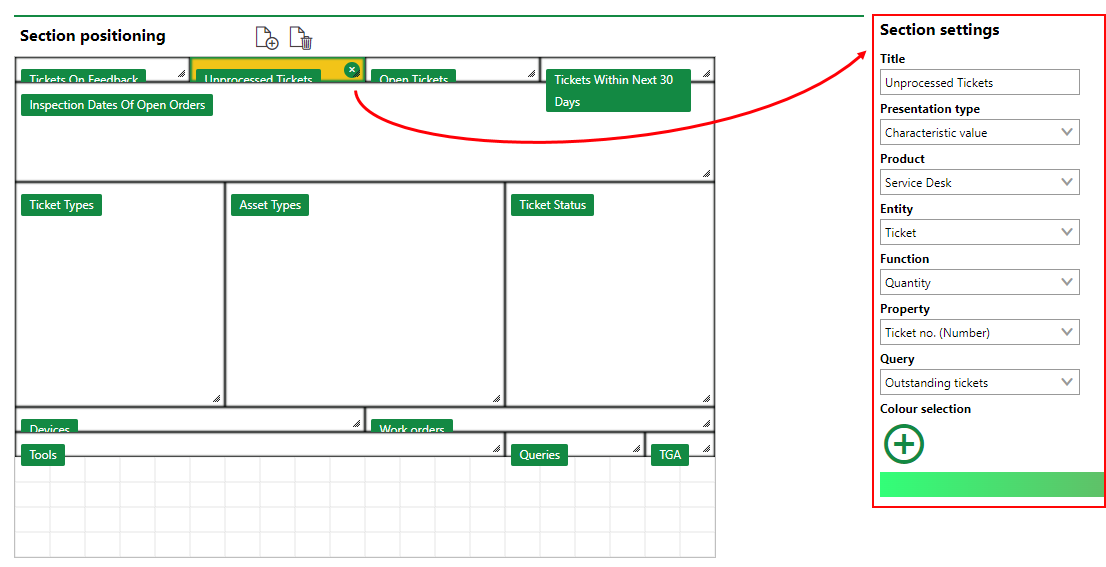Open the Entity dropdown showing Ticket

(979, 232)
